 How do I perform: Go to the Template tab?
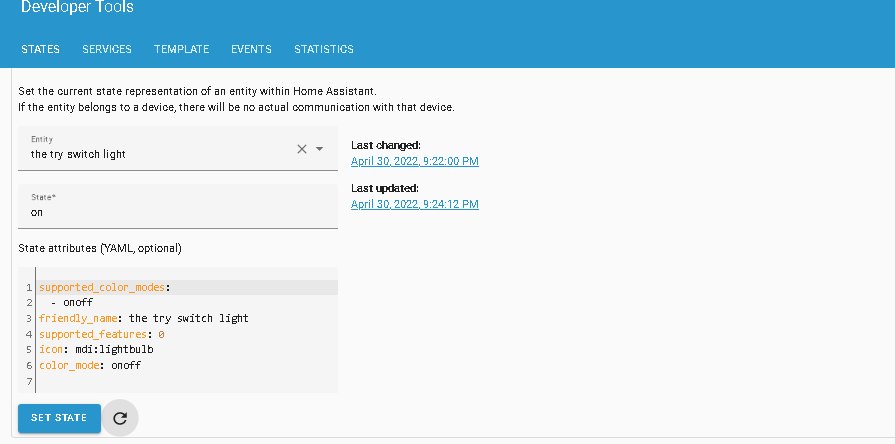pyautogui.click(x=181, y=49)
